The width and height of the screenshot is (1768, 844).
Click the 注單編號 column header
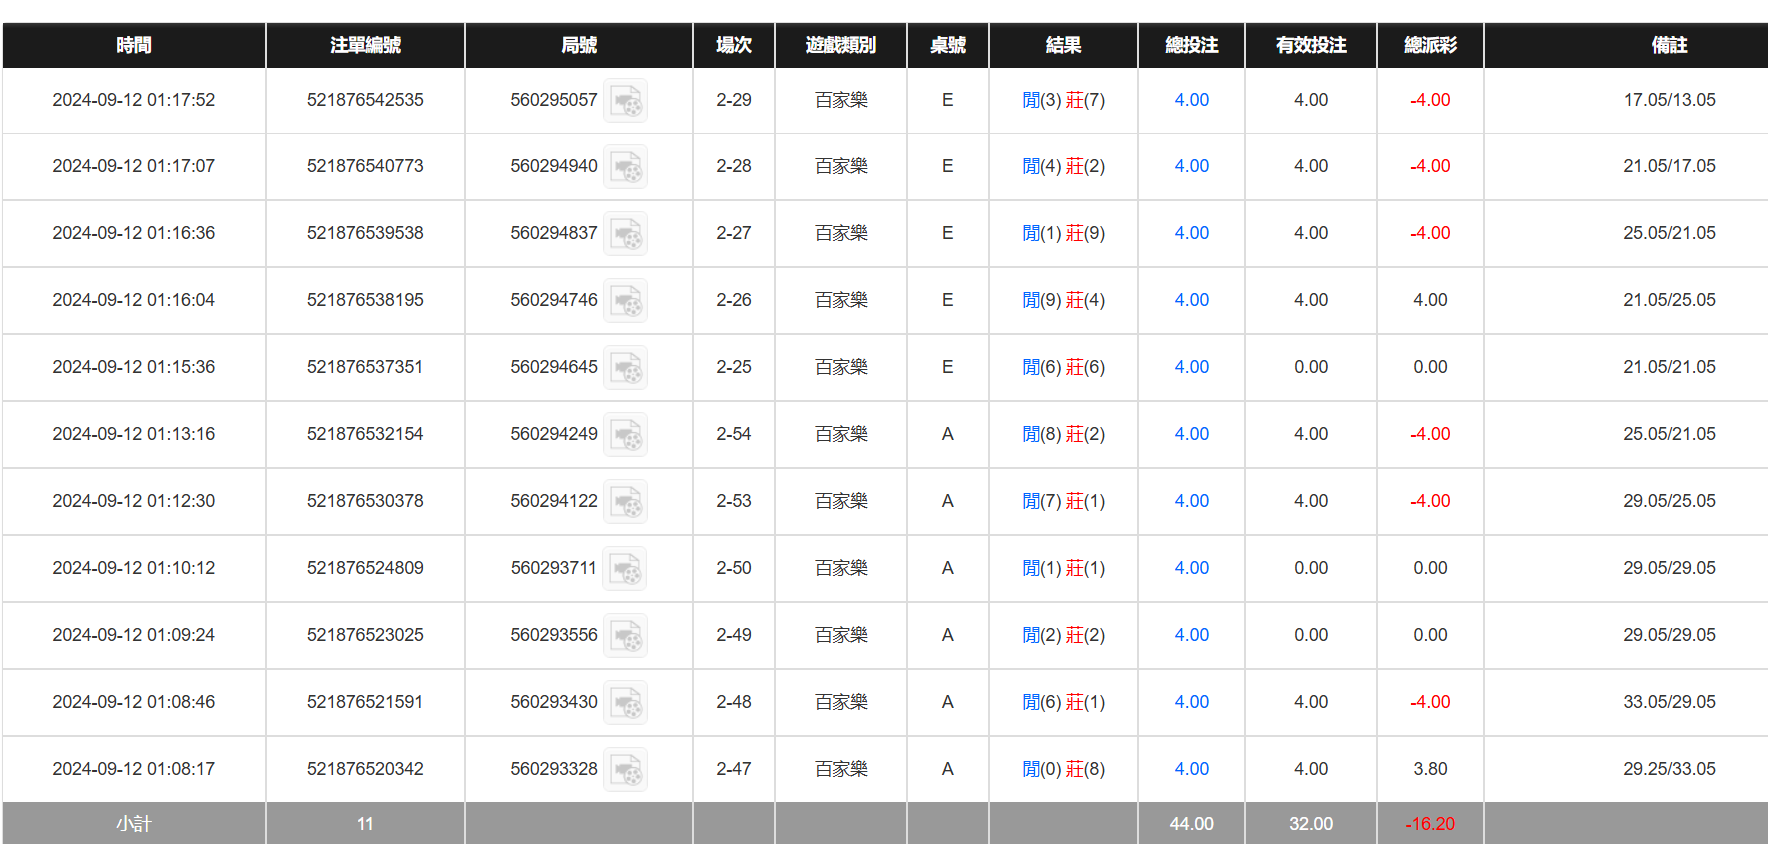coord(365,45)
